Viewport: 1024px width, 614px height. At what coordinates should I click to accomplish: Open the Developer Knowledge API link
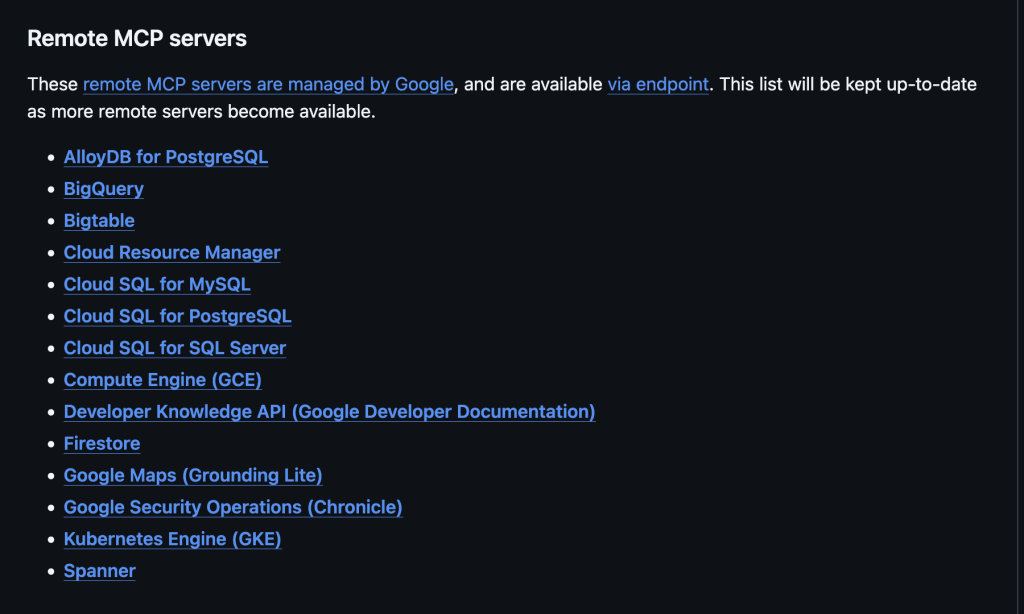point(329,412)
